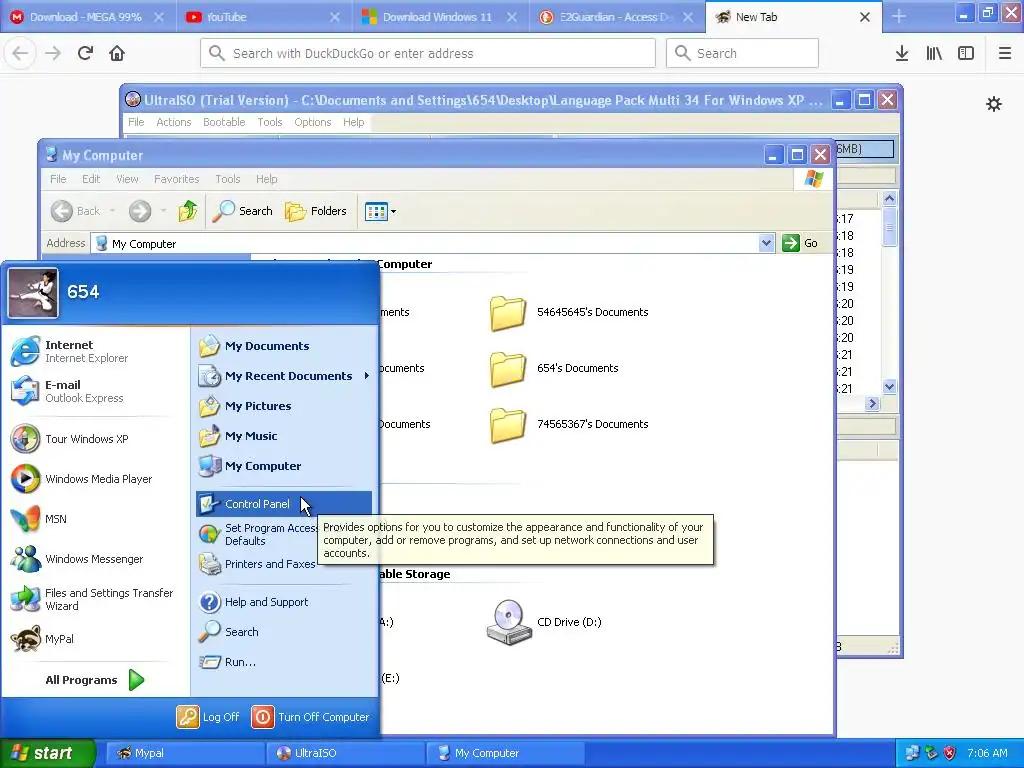
Task: Open 54645645's Documents folder
Action: click(569, 312)
